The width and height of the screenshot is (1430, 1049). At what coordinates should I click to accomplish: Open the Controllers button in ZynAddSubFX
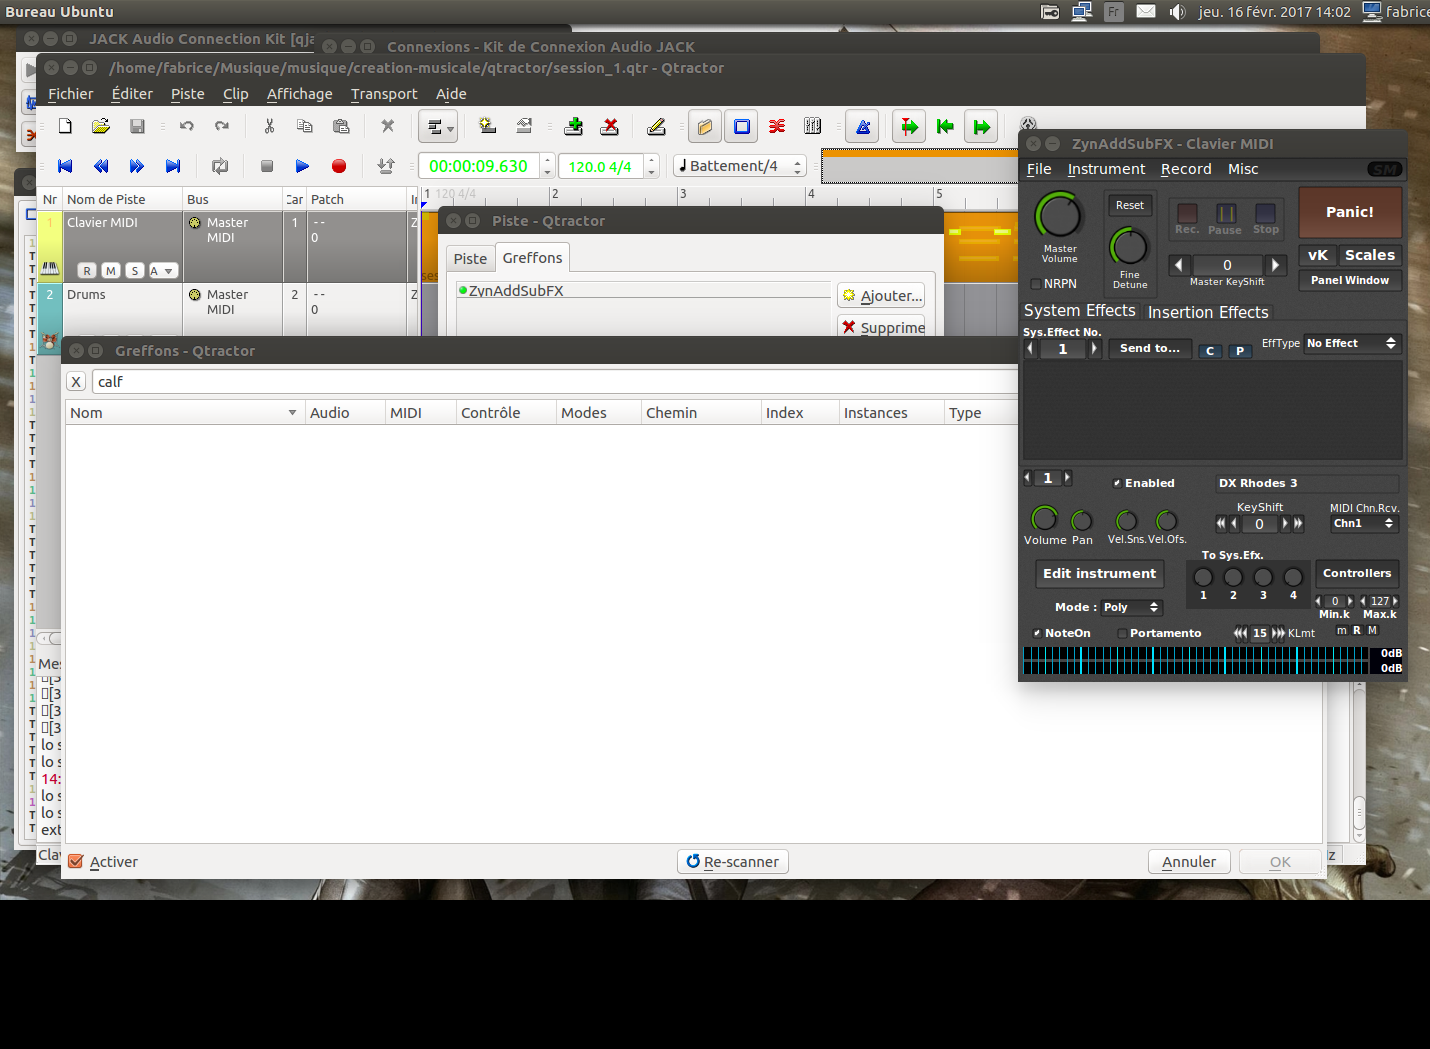pyautogui.click(x=1357, y=574)
